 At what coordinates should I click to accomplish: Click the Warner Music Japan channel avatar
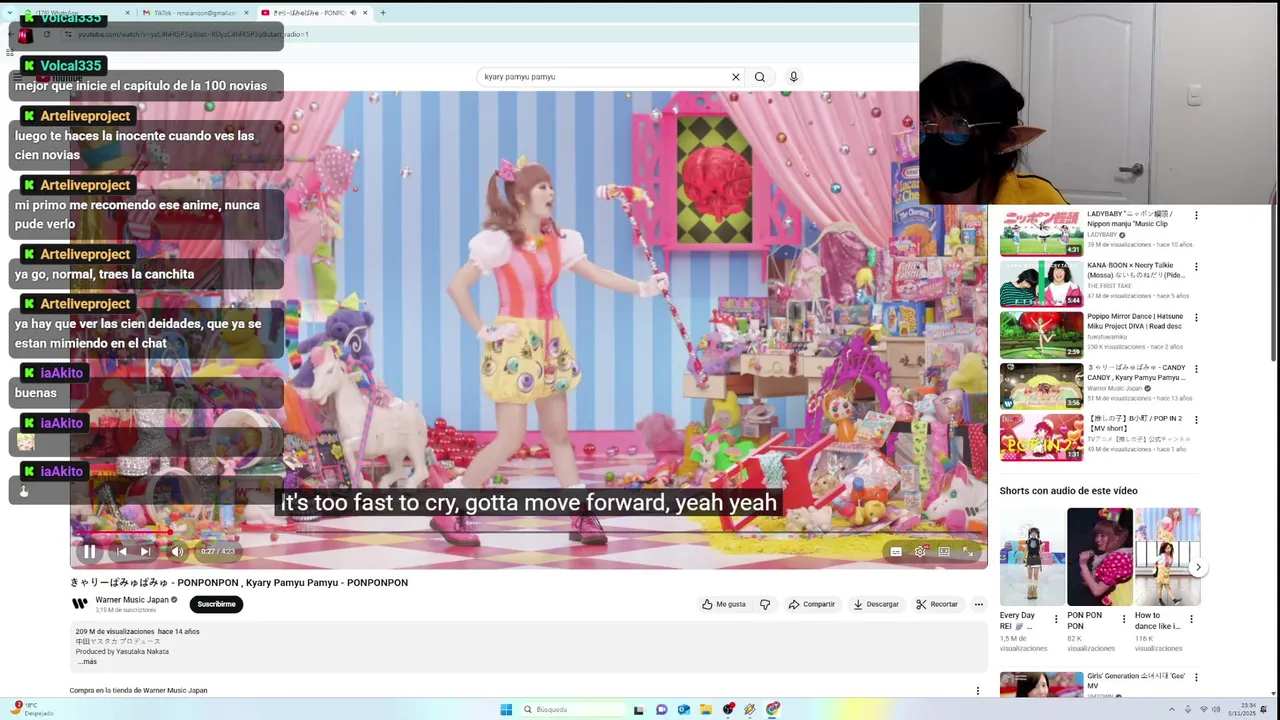[80, 604]
